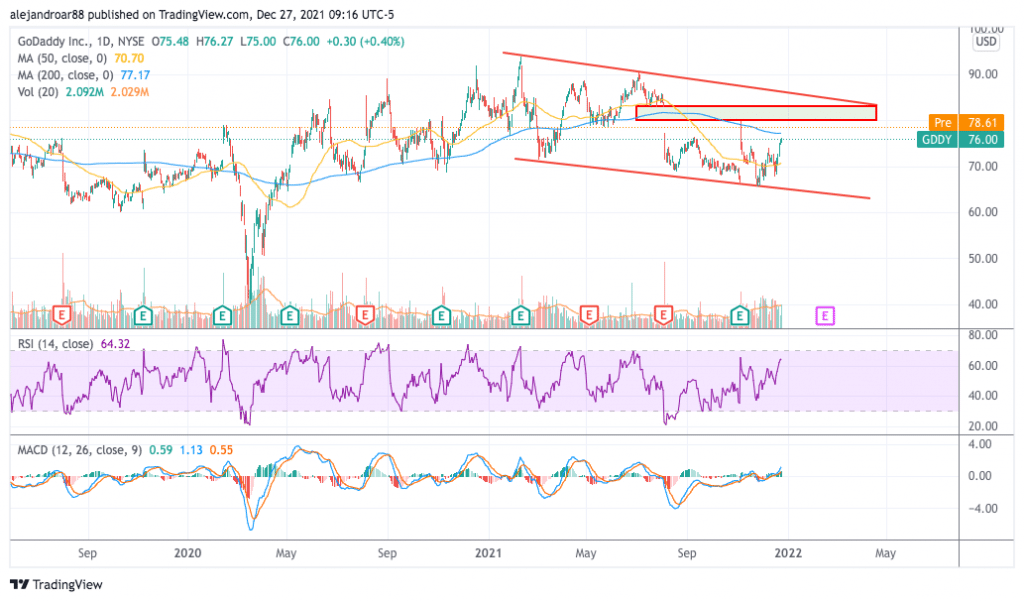Image resolution: width=1024 pixels, height=602 pixels.
Task: Open the red earnings marker for August 2021
Action: (x=663, y=315)
